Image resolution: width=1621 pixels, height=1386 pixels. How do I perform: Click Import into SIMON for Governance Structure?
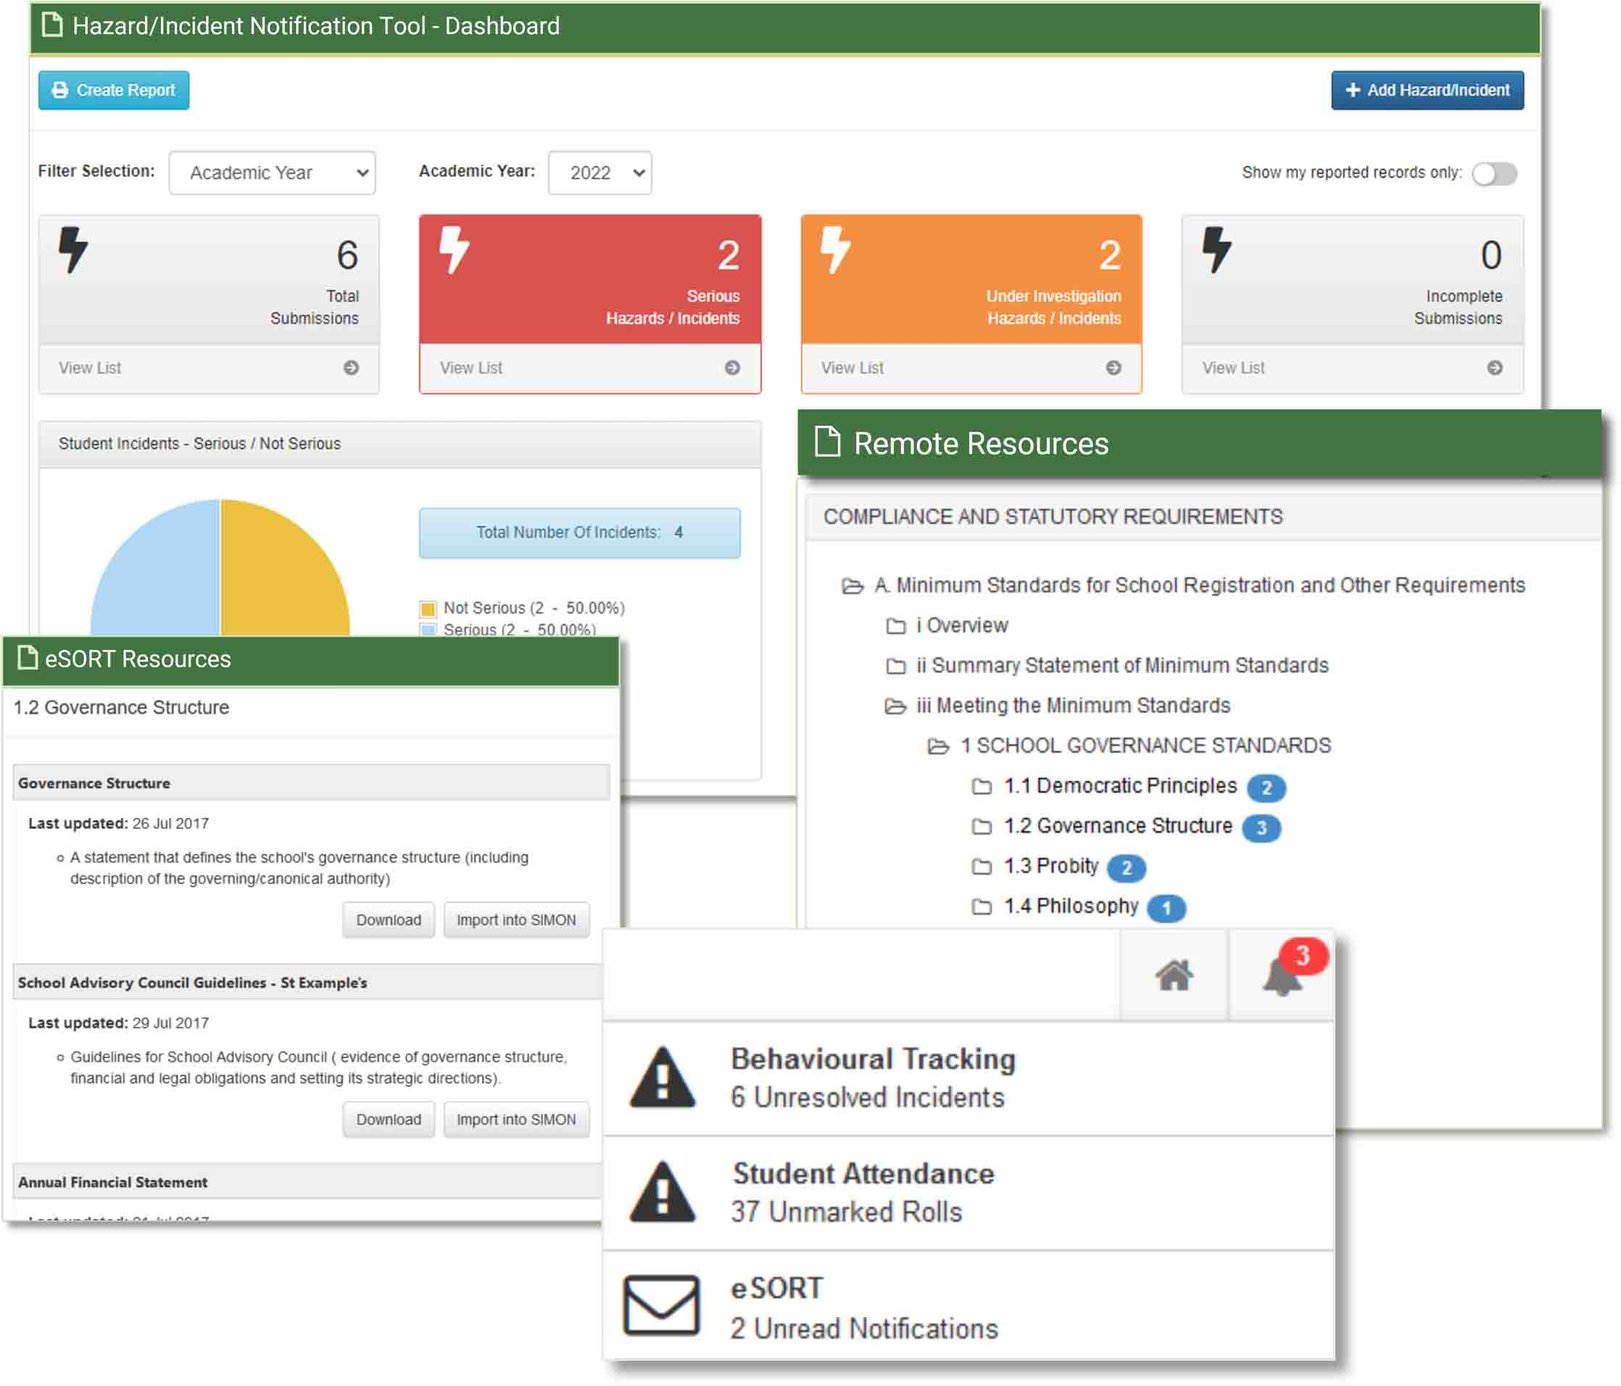(516, 920)
